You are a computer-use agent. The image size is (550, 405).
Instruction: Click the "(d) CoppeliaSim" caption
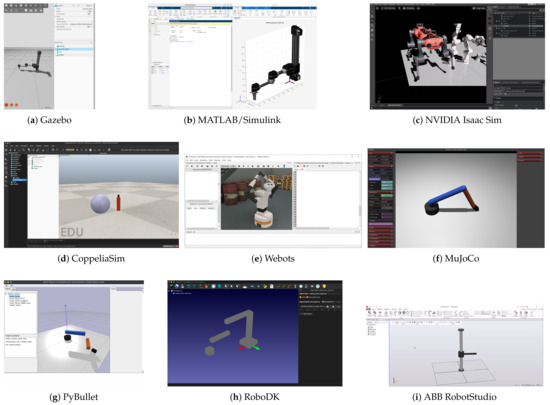click(x=91, y=258)
